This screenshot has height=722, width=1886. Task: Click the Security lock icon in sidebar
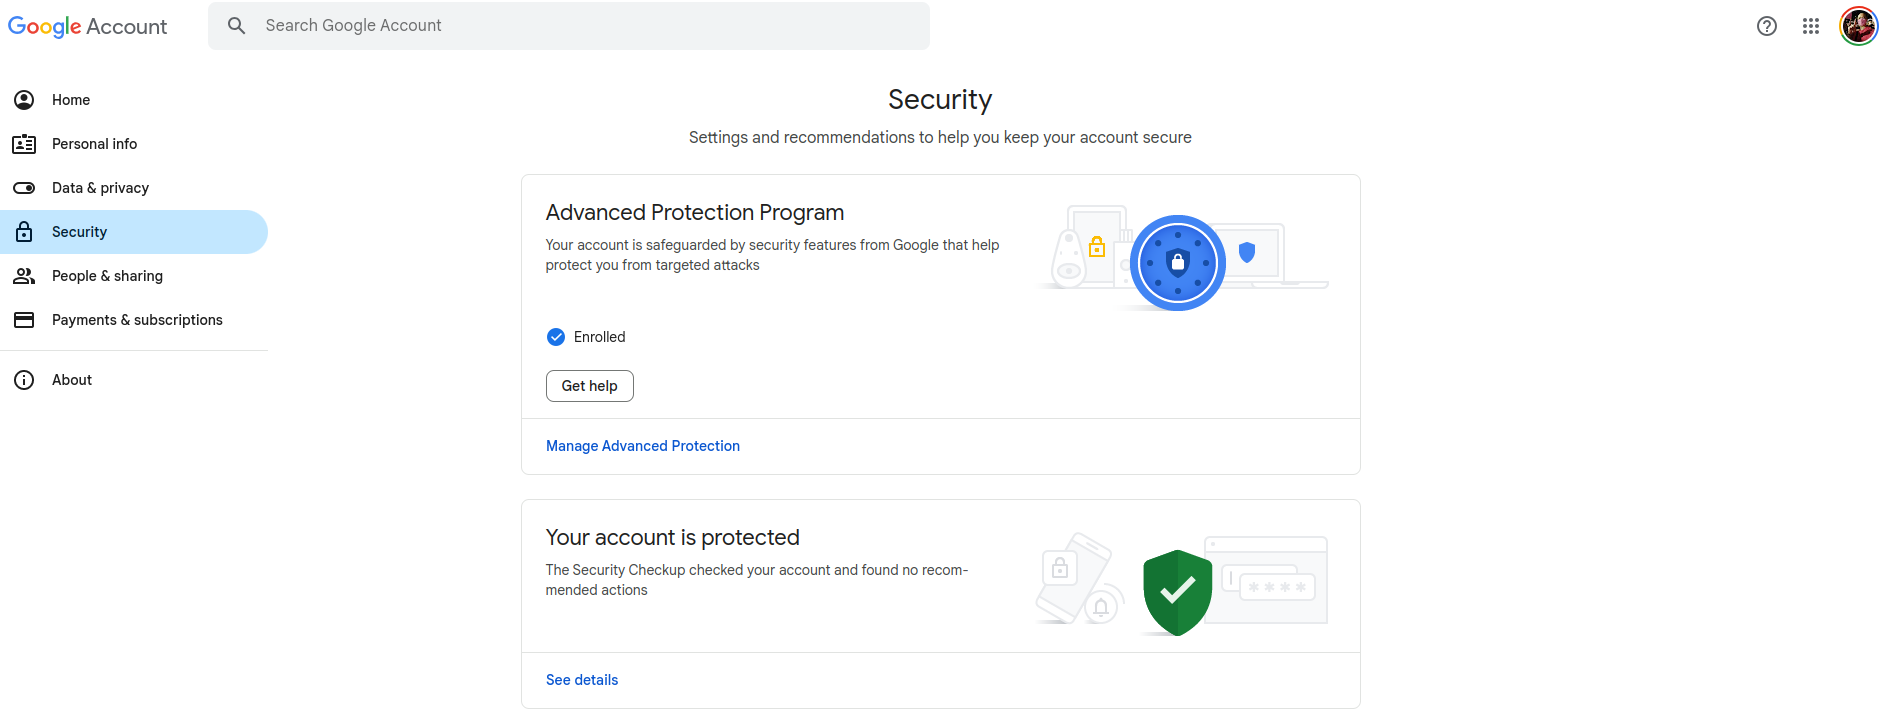(x=24, y=232)
